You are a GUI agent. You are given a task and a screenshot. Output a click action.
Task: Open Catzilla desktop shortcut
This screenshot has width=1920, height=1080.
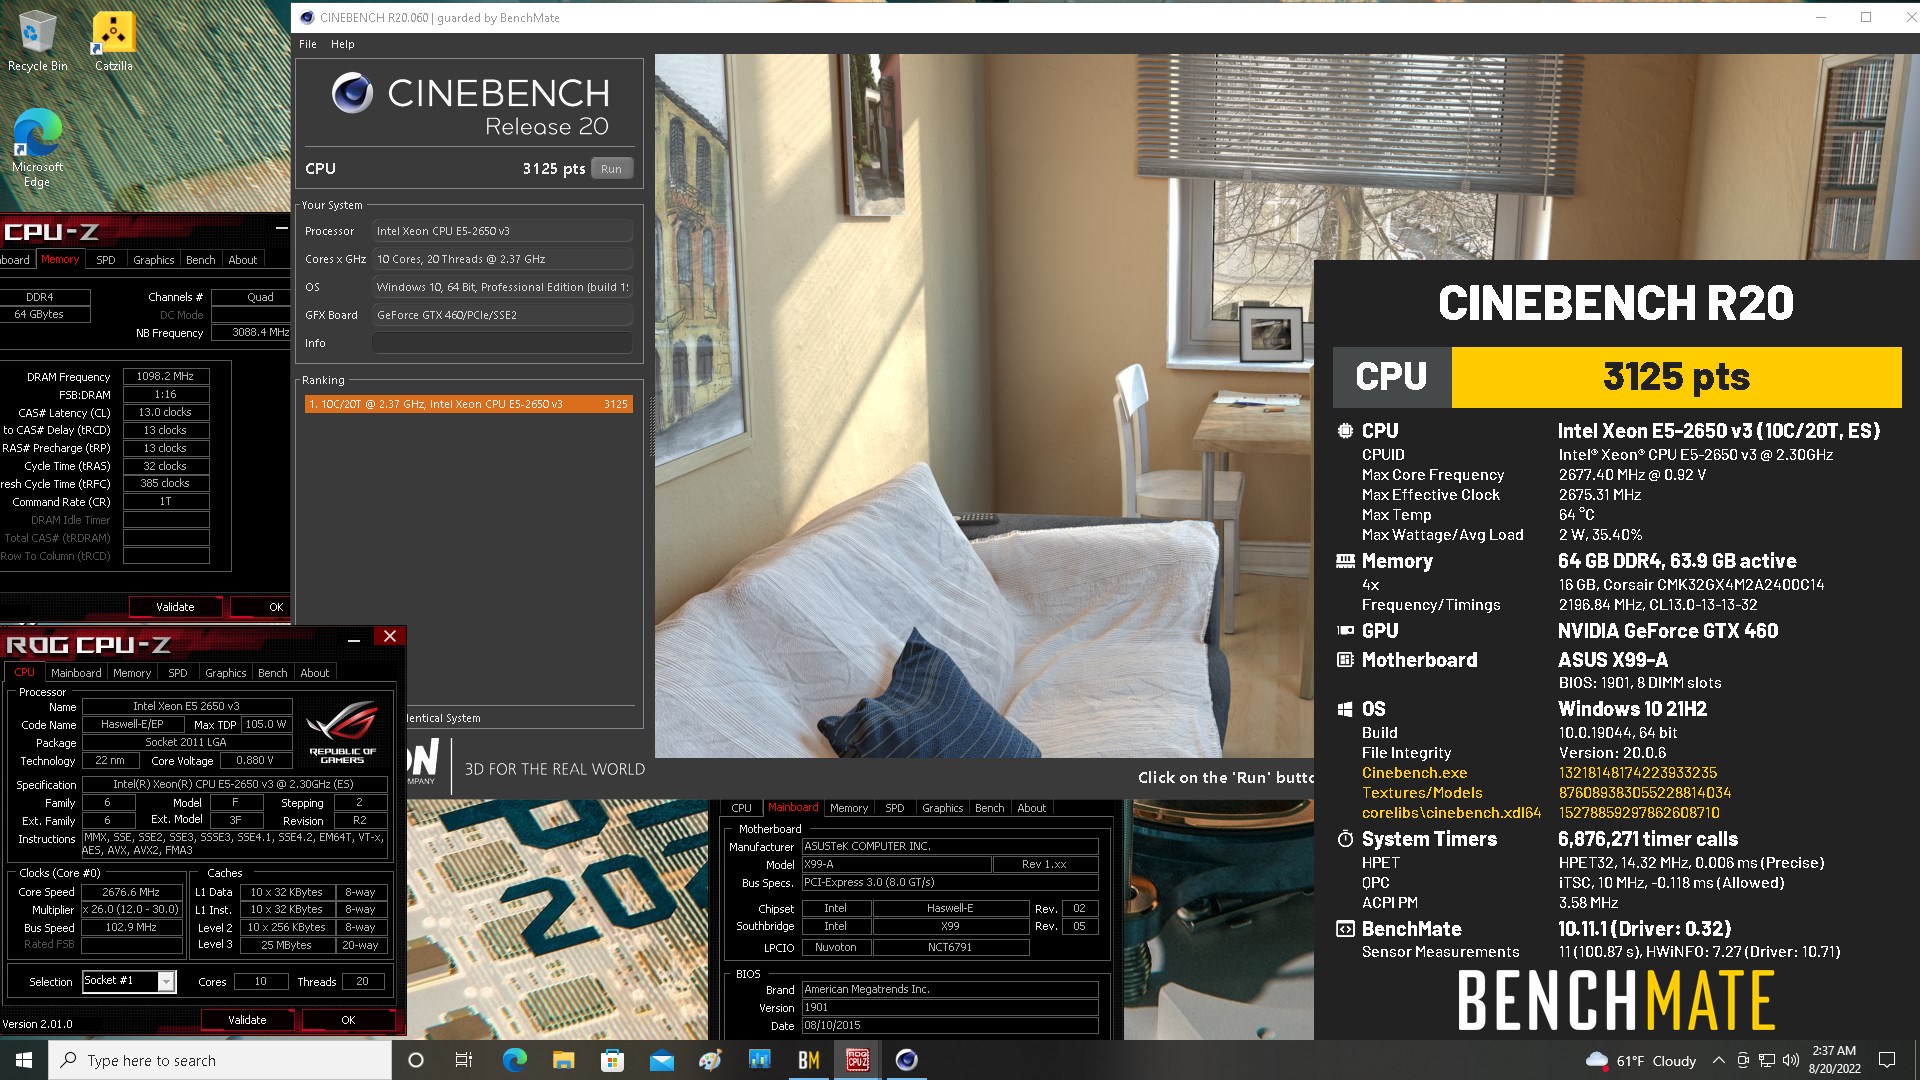tap(113, 42)
